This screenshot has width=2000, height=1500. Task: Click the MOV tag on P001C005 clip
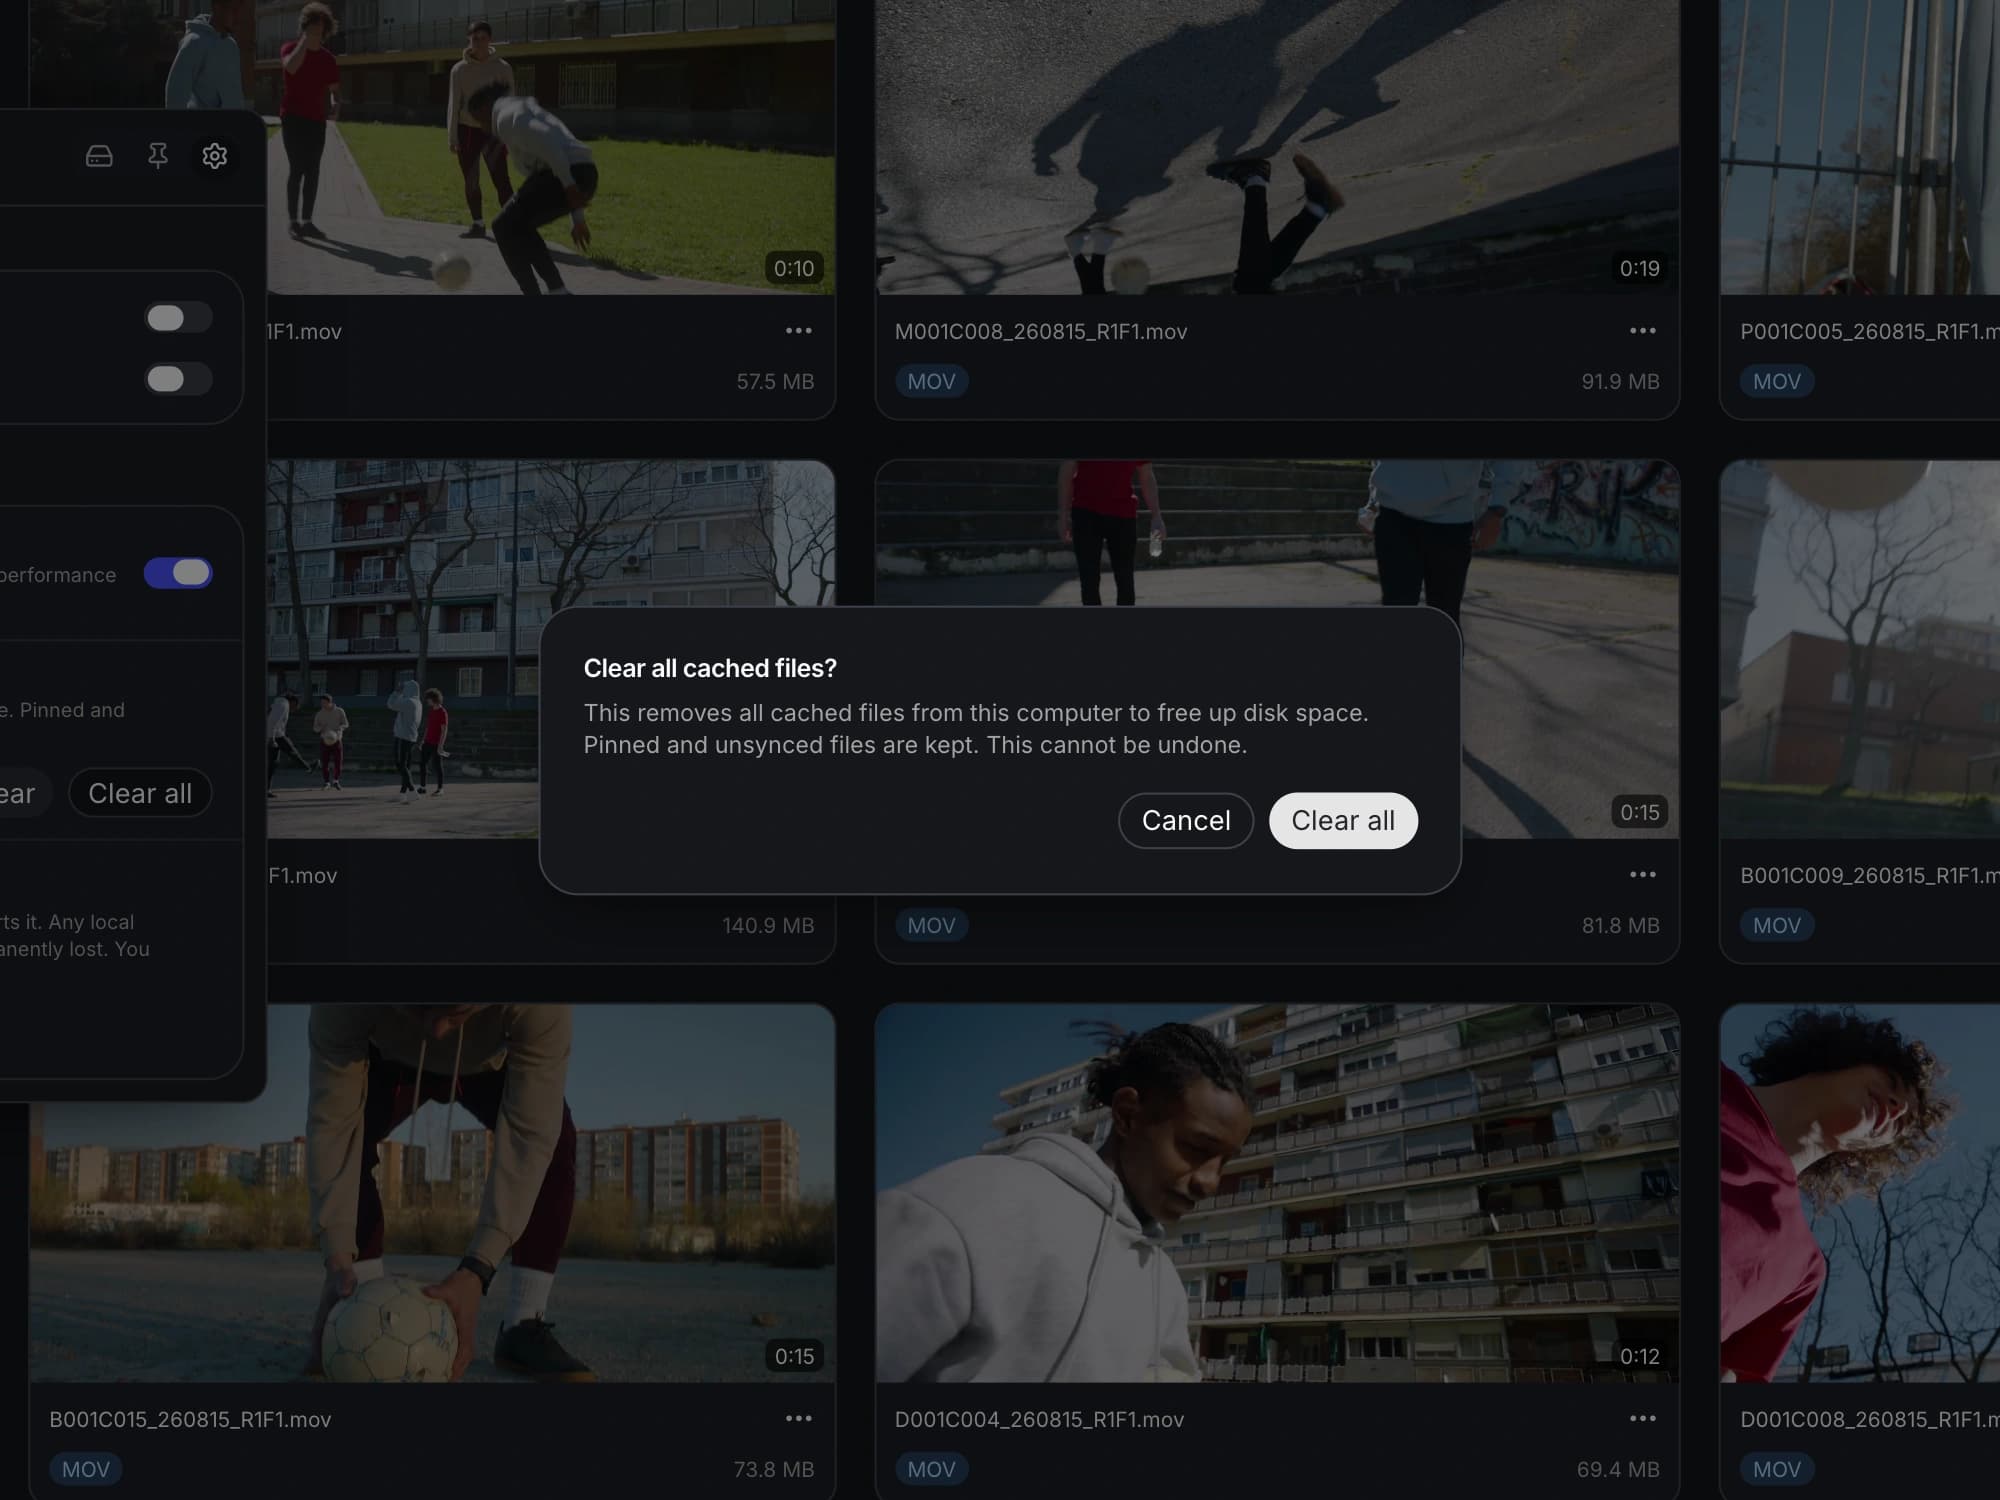1777,381
